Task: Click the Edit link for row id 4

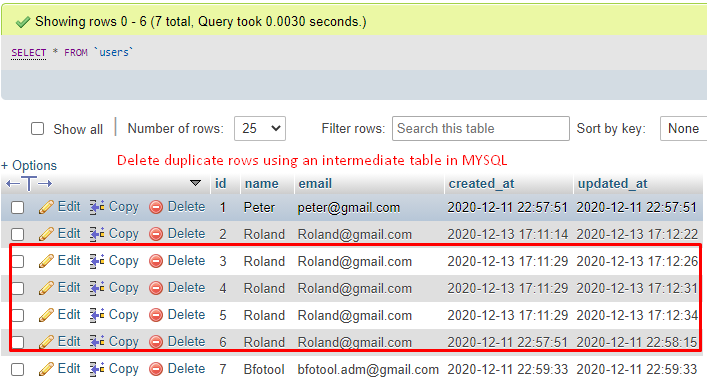Action: [x=69, y=288]
